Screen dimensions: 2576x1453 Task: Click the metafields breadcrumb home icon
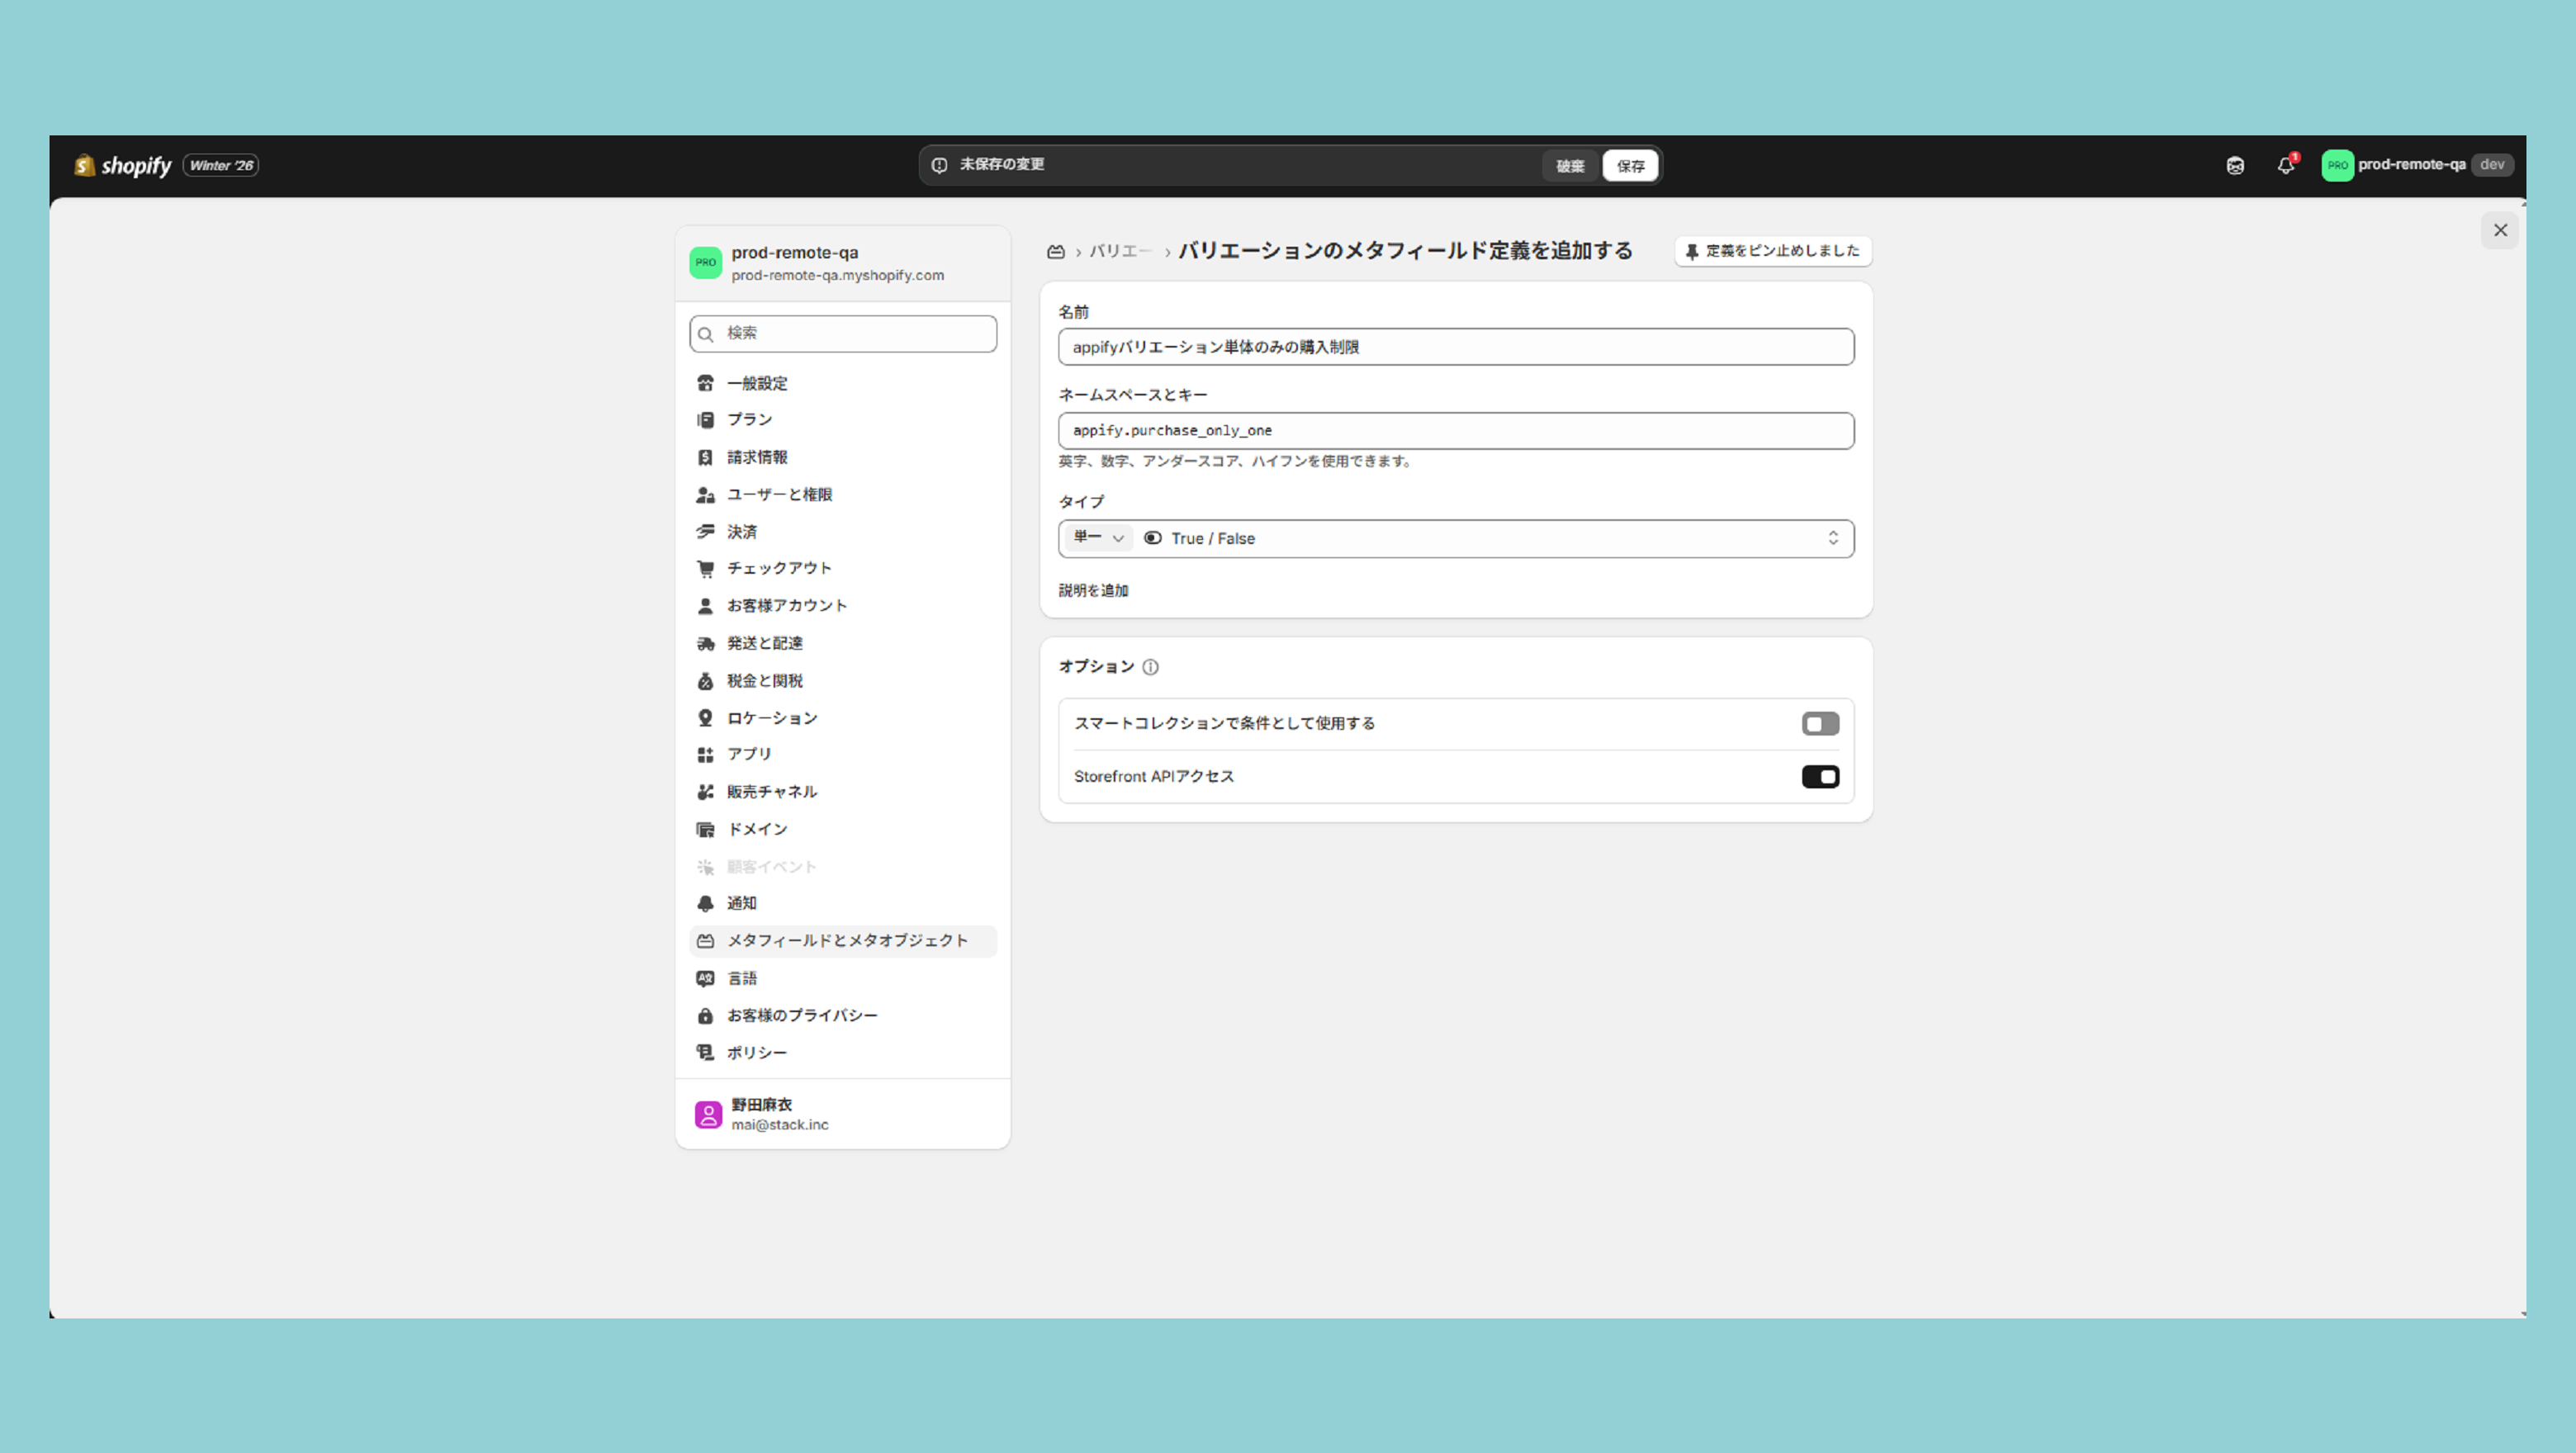1055,252
